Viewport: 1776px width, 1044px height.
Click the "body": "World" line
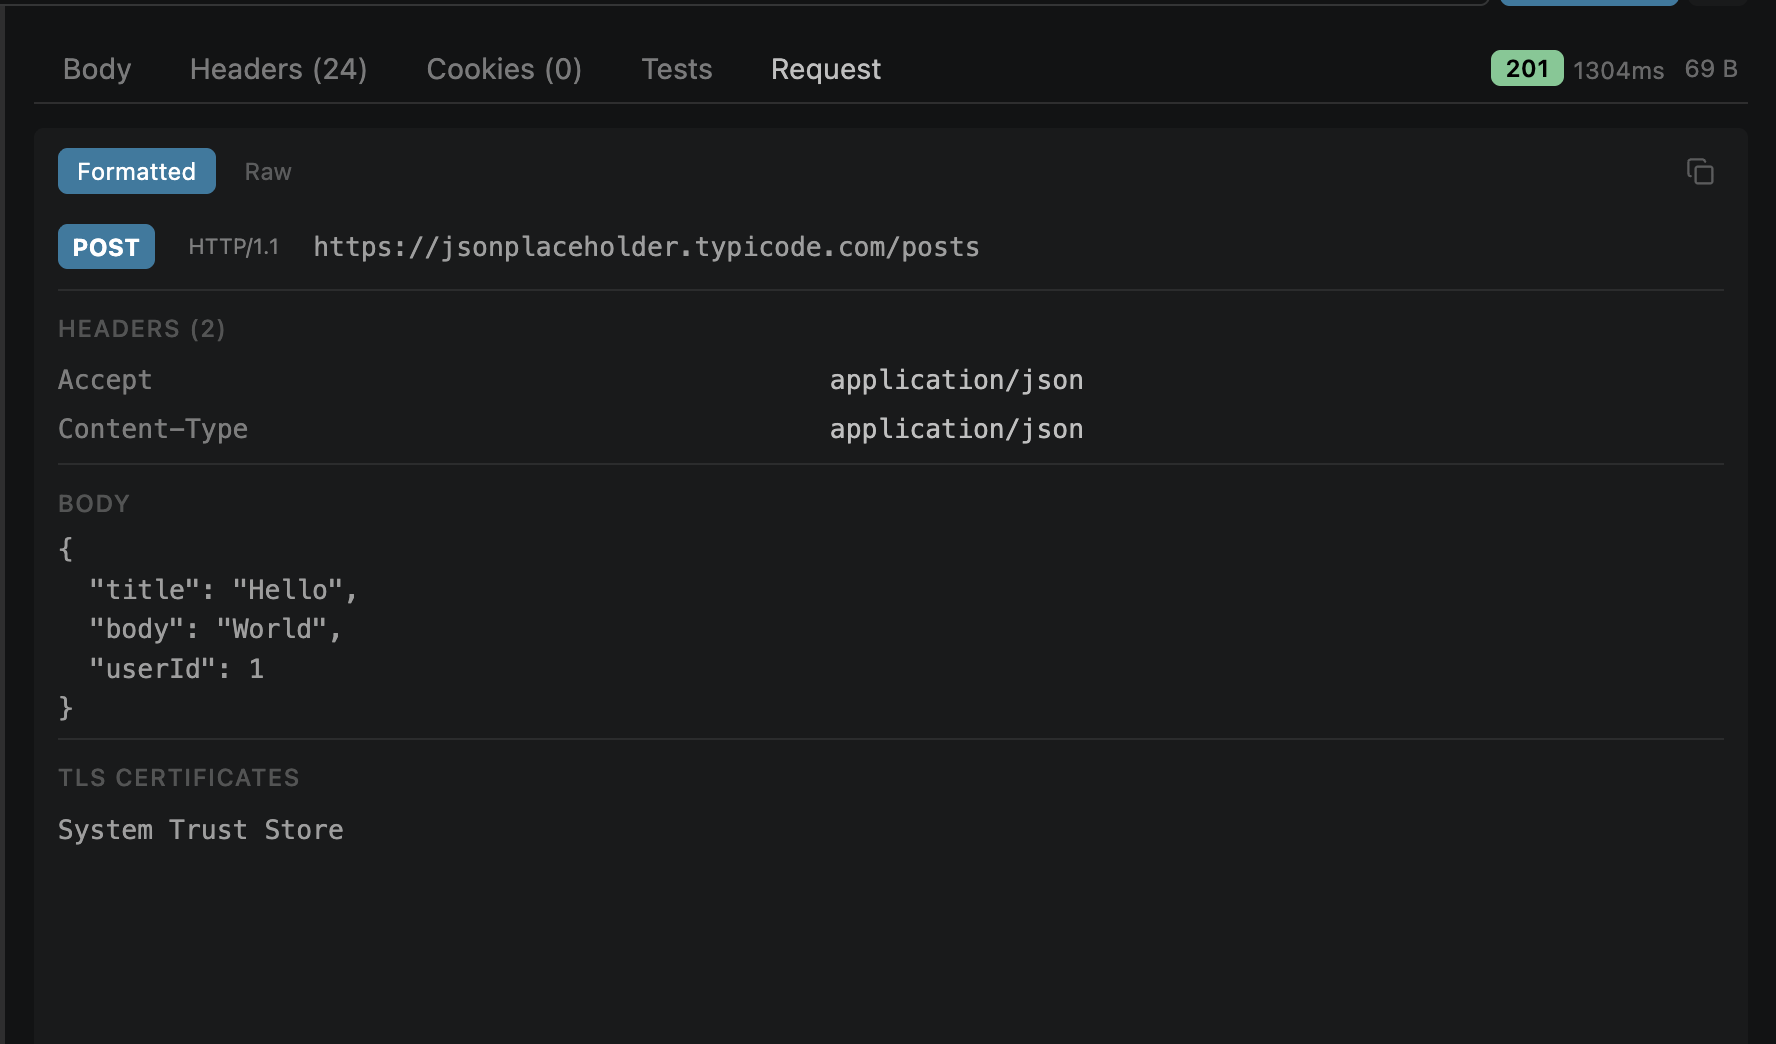pos(215,629)
